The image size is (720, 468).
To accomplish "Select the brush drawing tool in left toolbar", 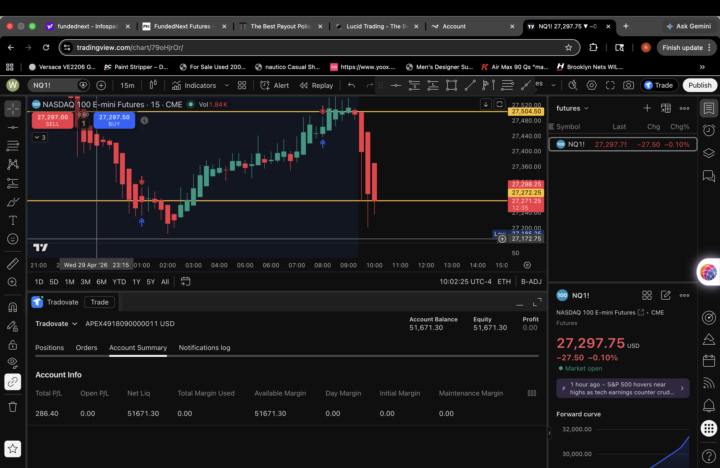I will (12, 202).
